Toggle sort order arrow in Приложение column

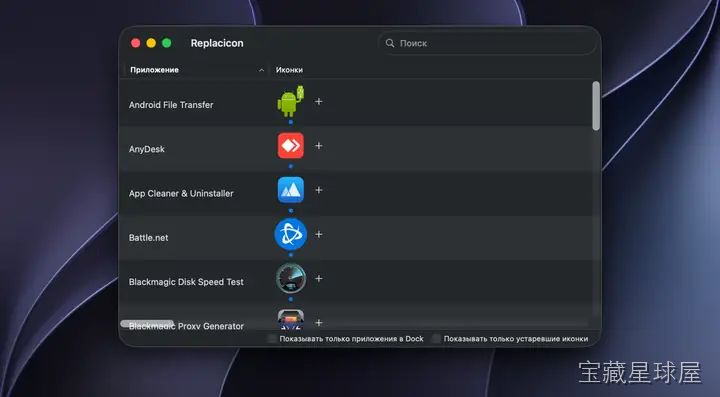coord(261,70)
